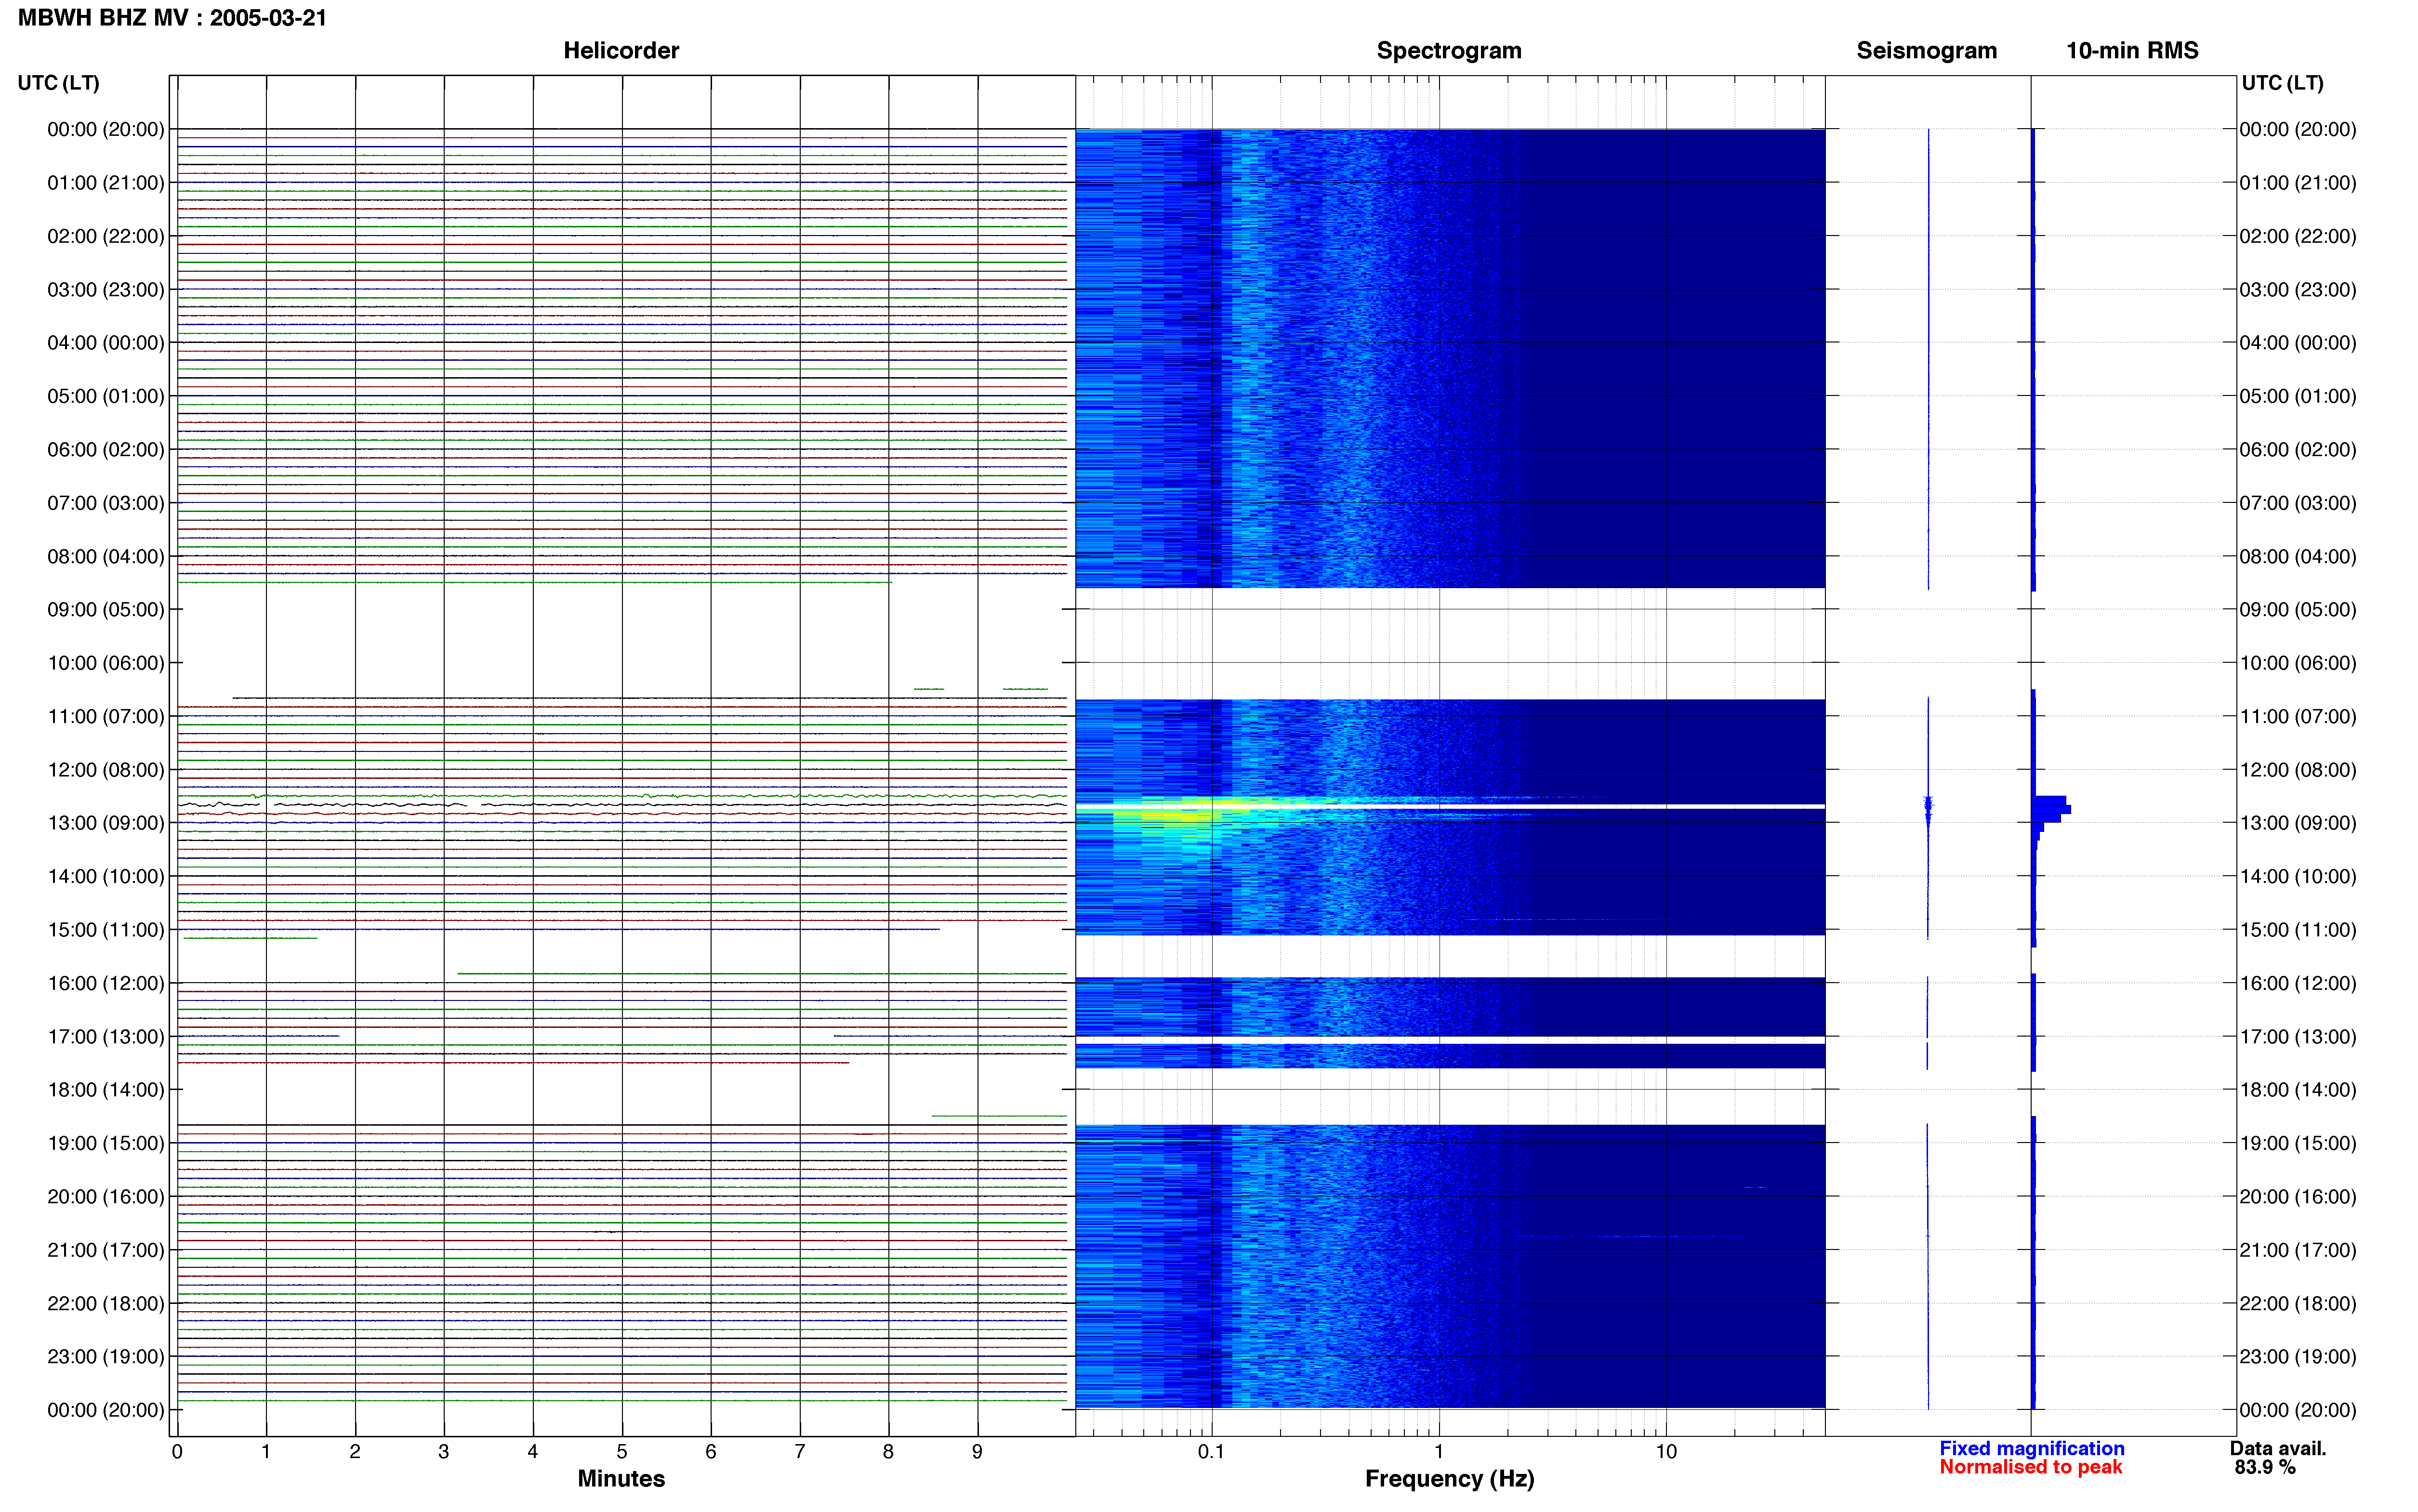Click the Seismogram panel heading

point(1926,50)
